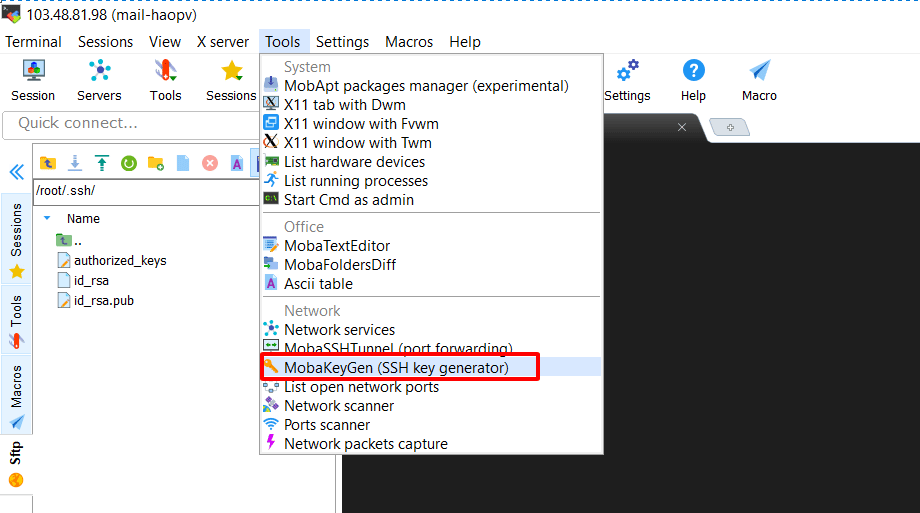The width and height of the screenshot is (920, 513).
Task: Choose MobaKeyGen (SSH key generator)
Action: (x=397, y=367)
